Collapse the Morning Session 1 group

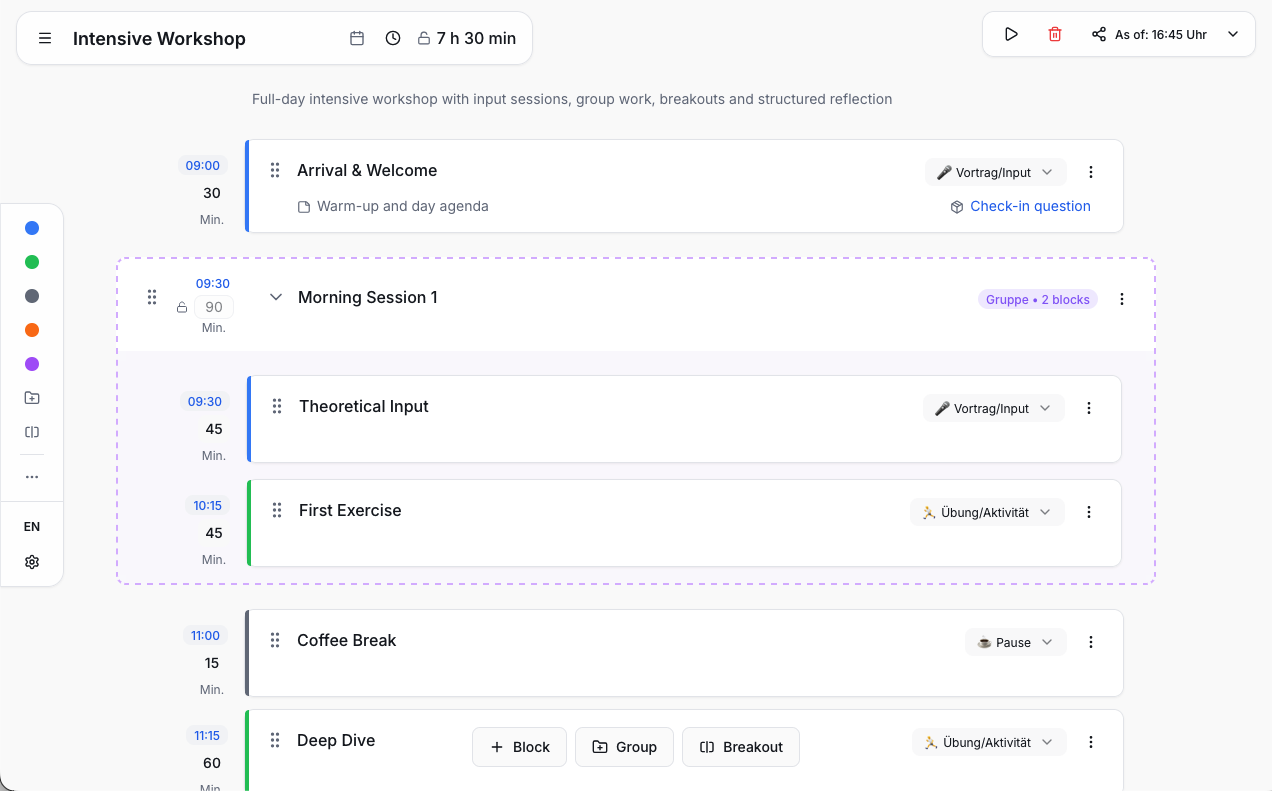click(276, 297)
